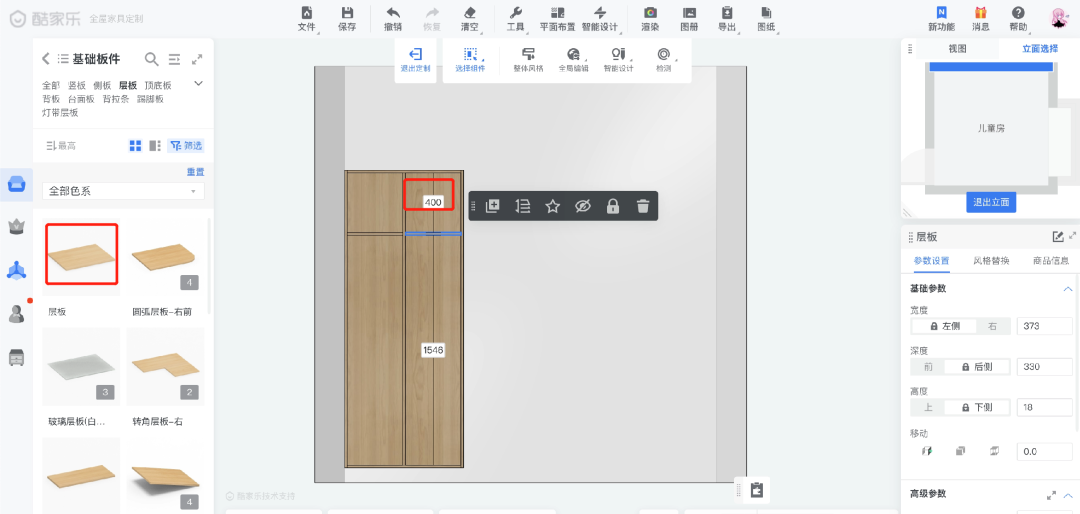Viewport: 1080px width, 514px height.
Task: Select the glass shelf 玻璃层板 thumbnail
Action: click(x=81, y=367)
